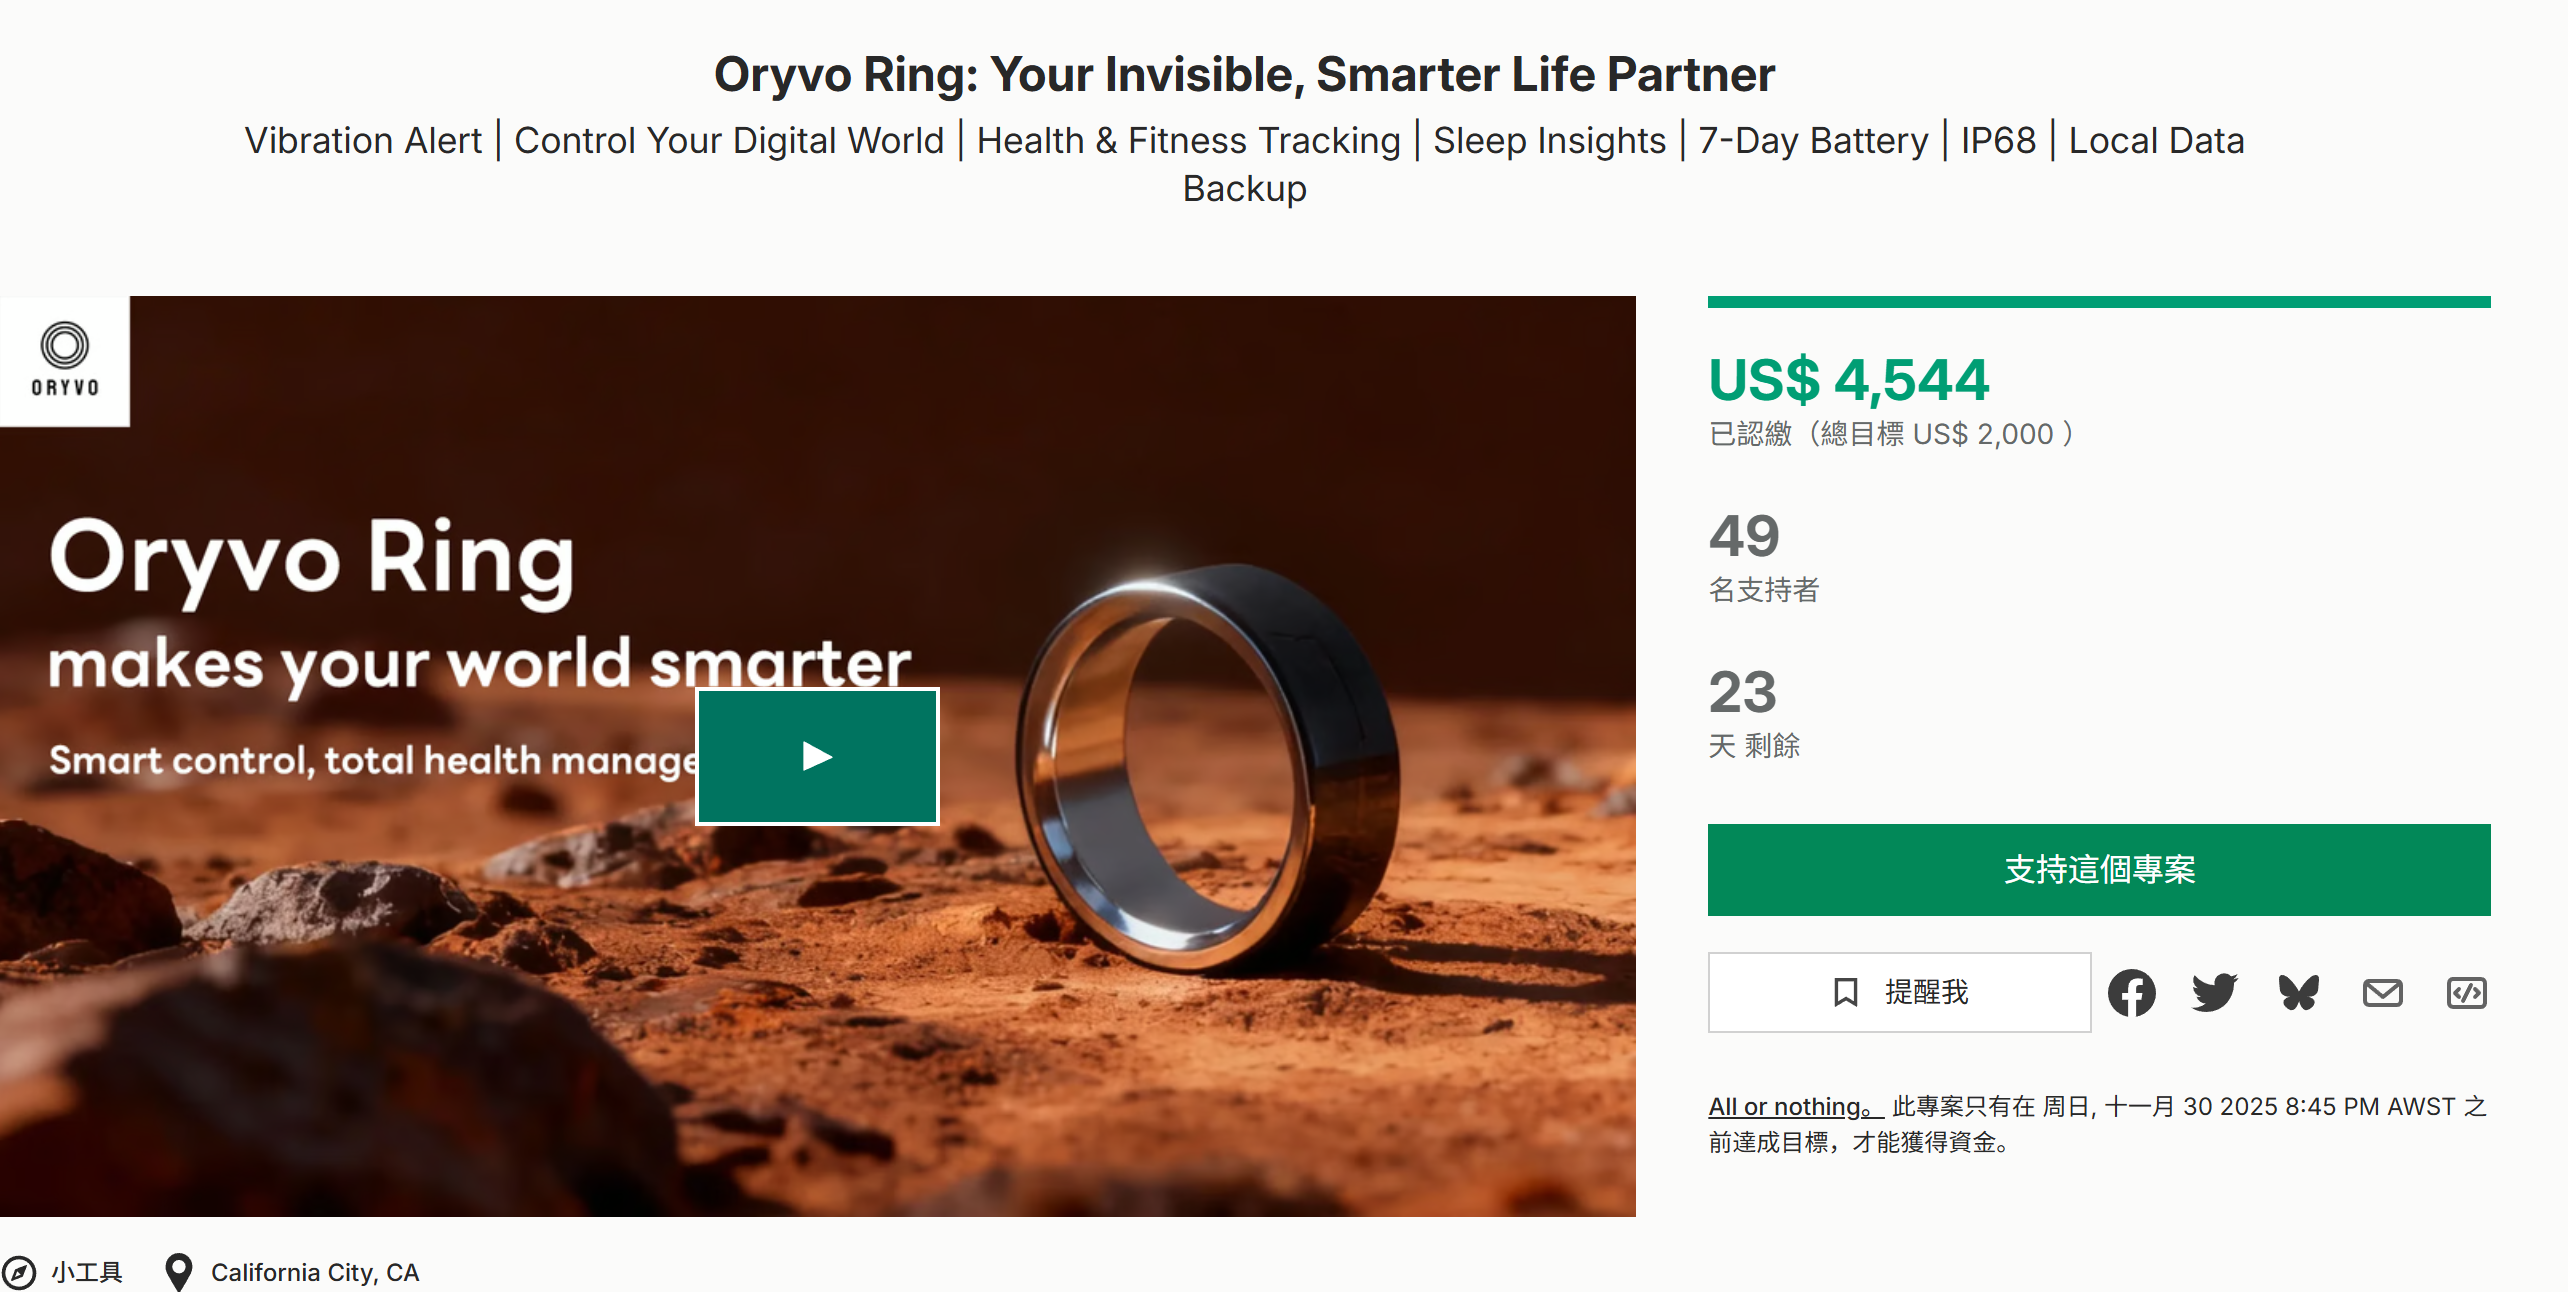2568x1292 pixels.
Task: Click the location pin icon
Action: pos(178,1272)
